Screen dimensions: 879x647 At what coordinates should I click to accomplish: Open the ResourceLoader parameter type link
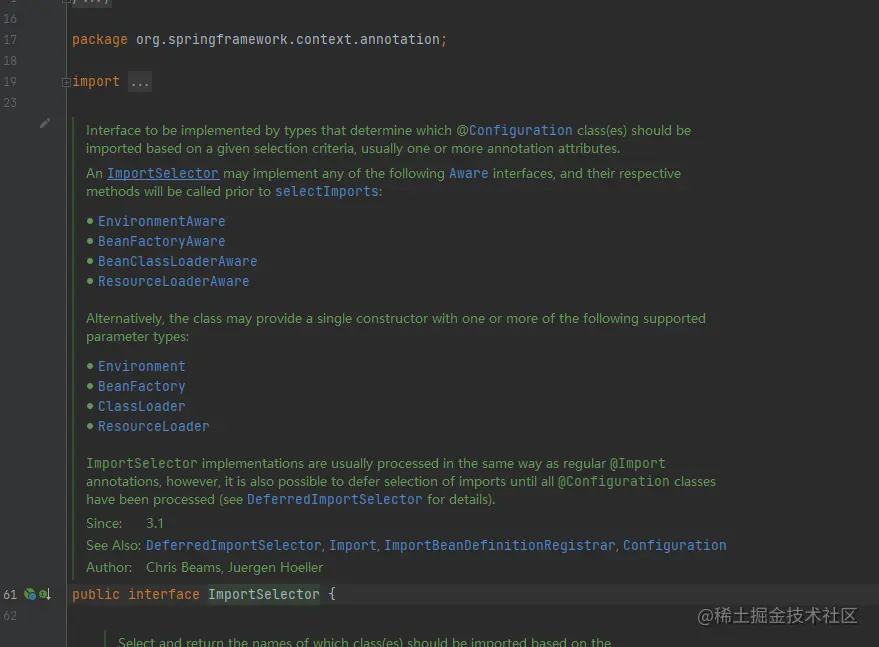154,426
